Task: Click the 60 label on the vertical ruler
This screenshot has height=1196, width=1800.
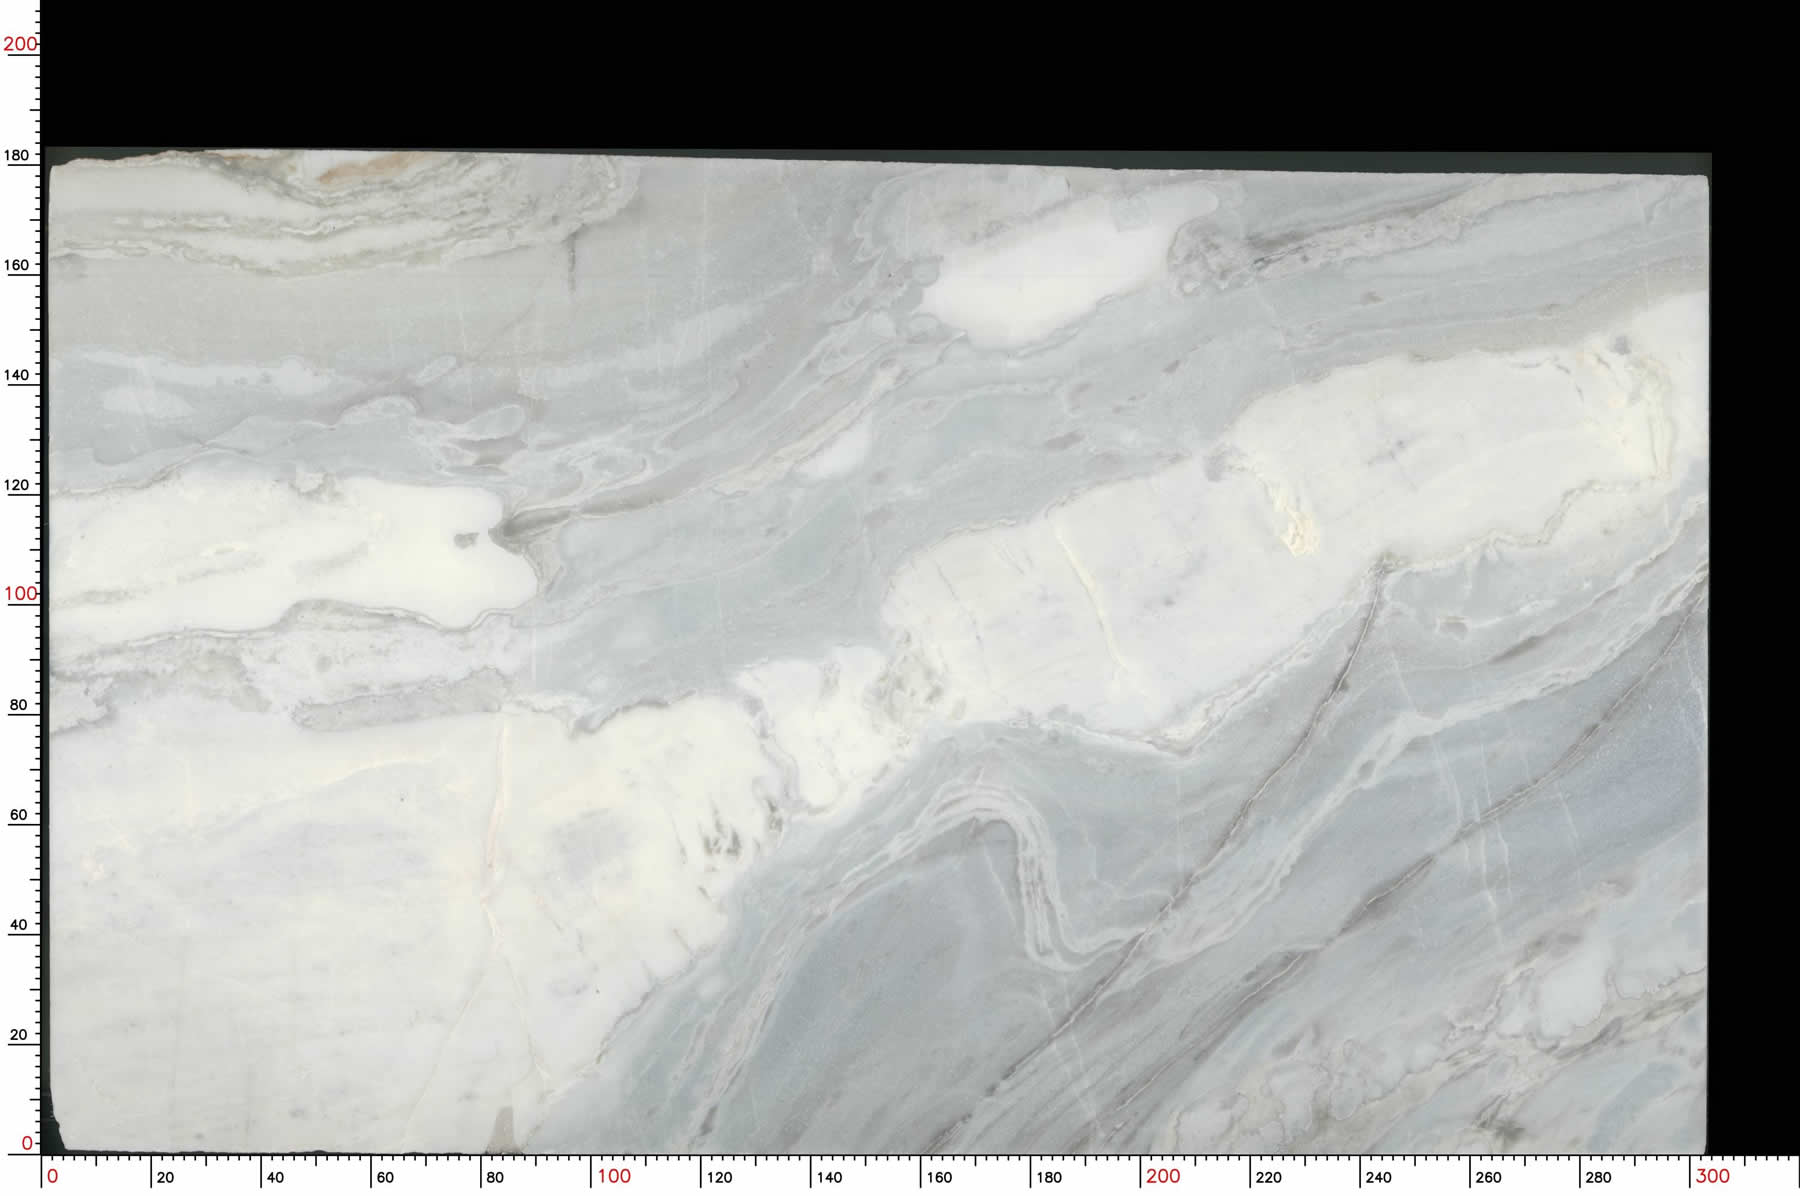Action: coord(18,815)
